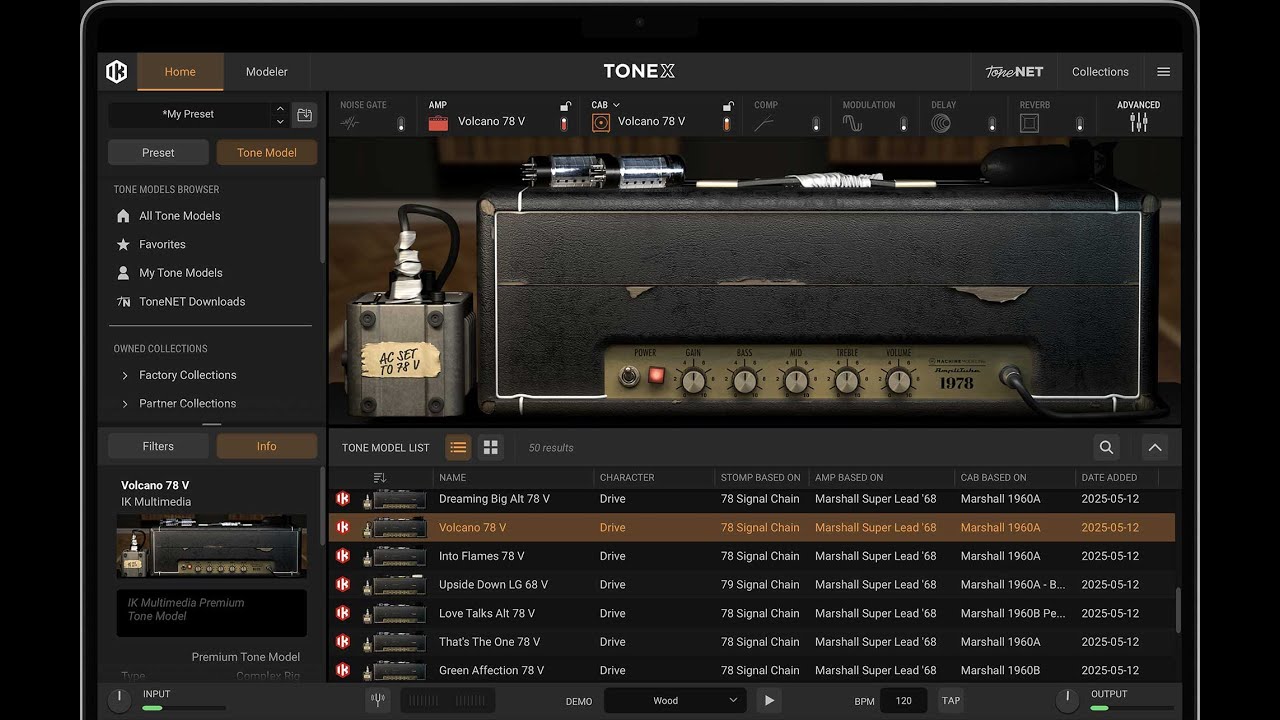1280x720 pixels.
Task: Select ToneNET Downloads in browser
Action: [192, 301]
